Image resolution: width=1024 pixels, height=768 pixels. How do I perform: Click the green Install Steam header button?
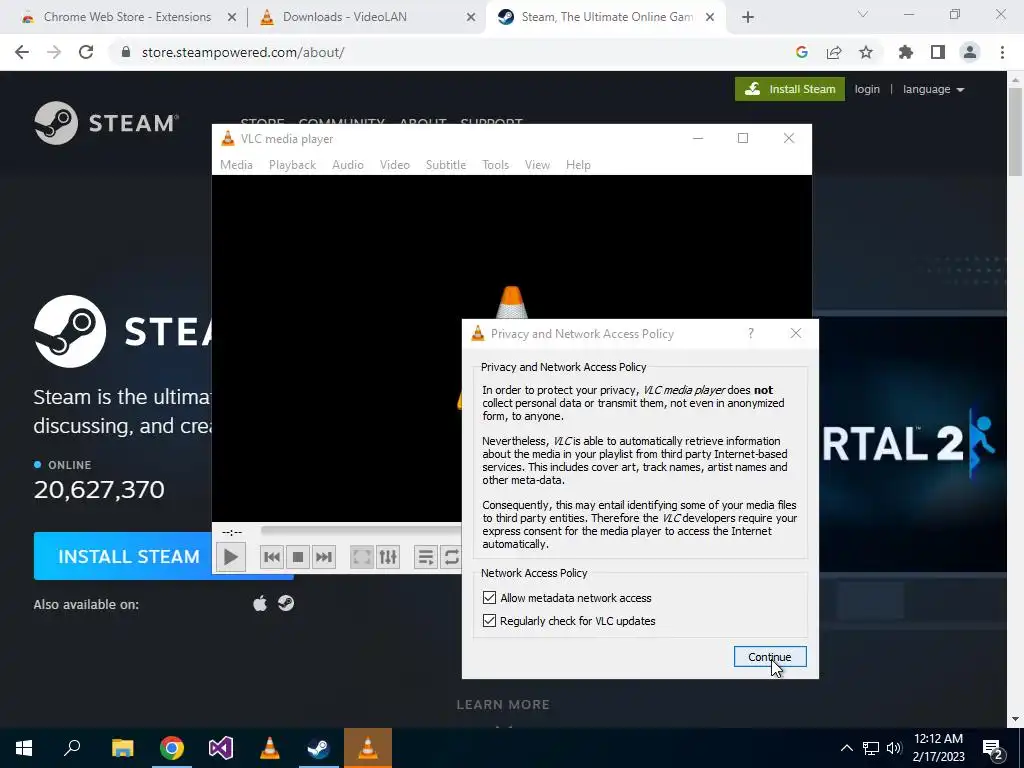pos(790,89)
